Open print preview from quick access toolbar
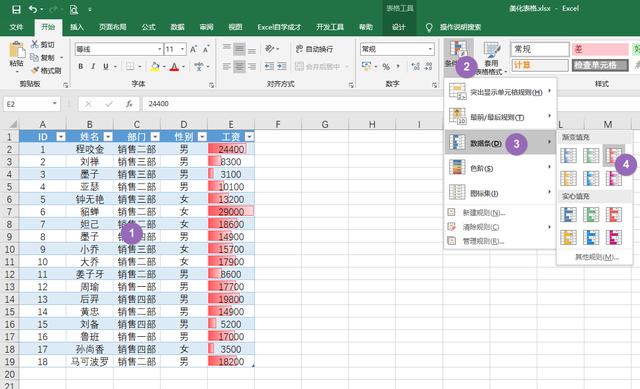The height and width of the screenshot is (389, 640). [x=74, y=9]
